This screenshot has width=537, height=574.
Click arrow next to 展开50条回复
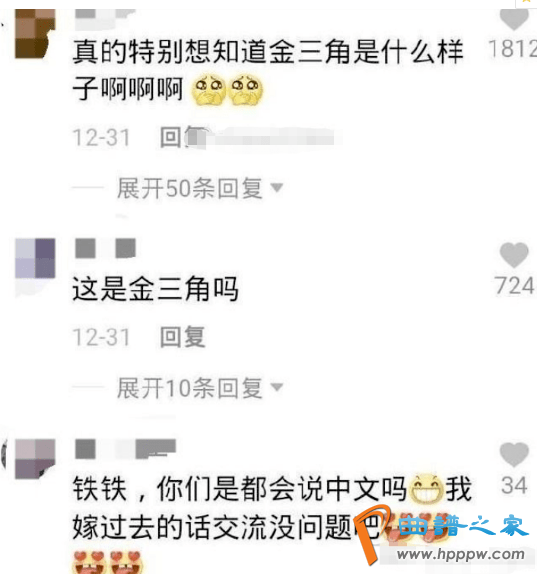277,188
